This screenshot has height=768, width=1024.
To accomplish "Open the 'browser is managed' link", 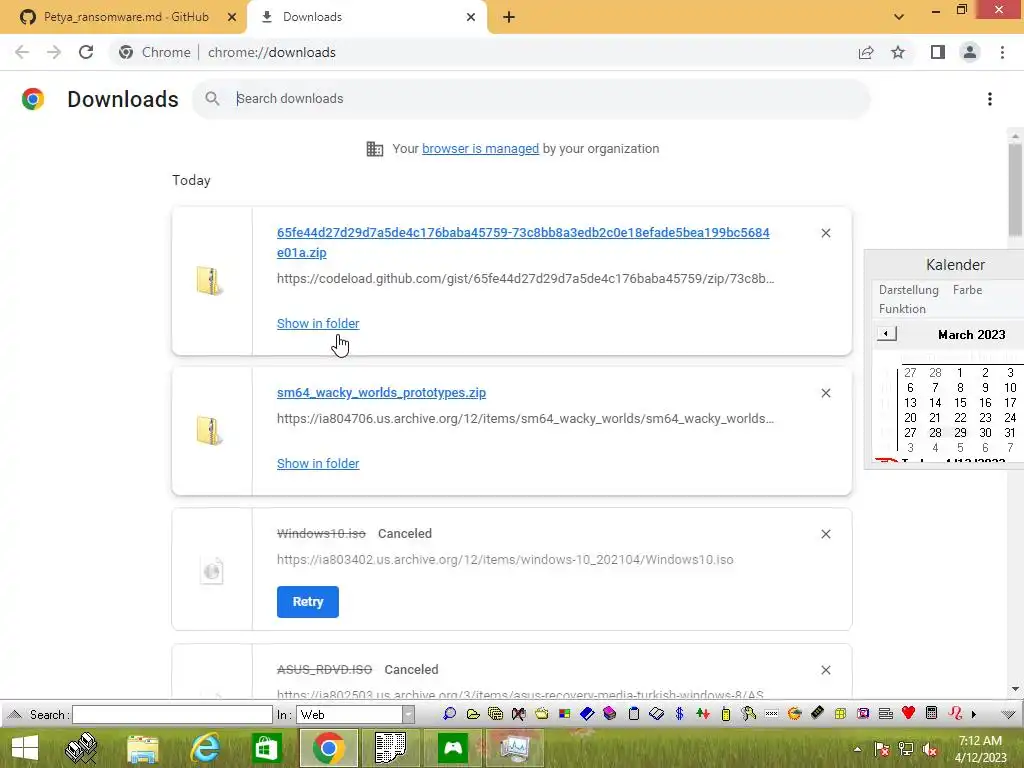I will [x=481, y=148].
